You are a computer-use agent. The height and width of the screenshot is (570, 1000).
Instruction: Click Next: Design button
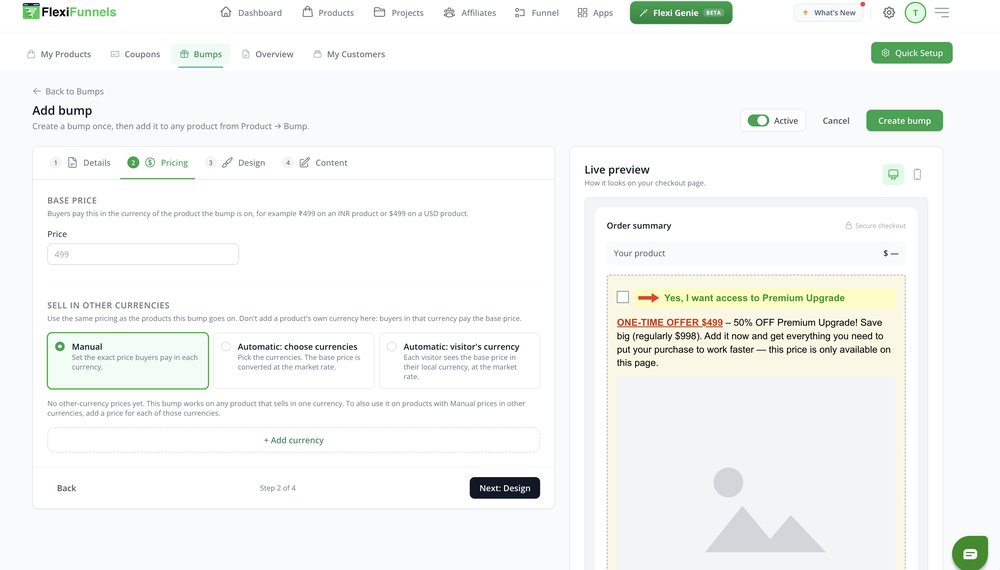pyautogui.click(x=504, y=488)
